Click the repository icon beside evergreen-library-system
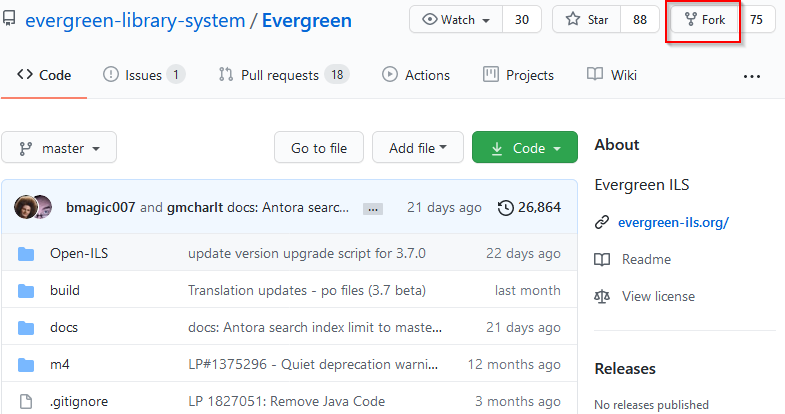Screen dimensions: 785x414 point(9,20)
